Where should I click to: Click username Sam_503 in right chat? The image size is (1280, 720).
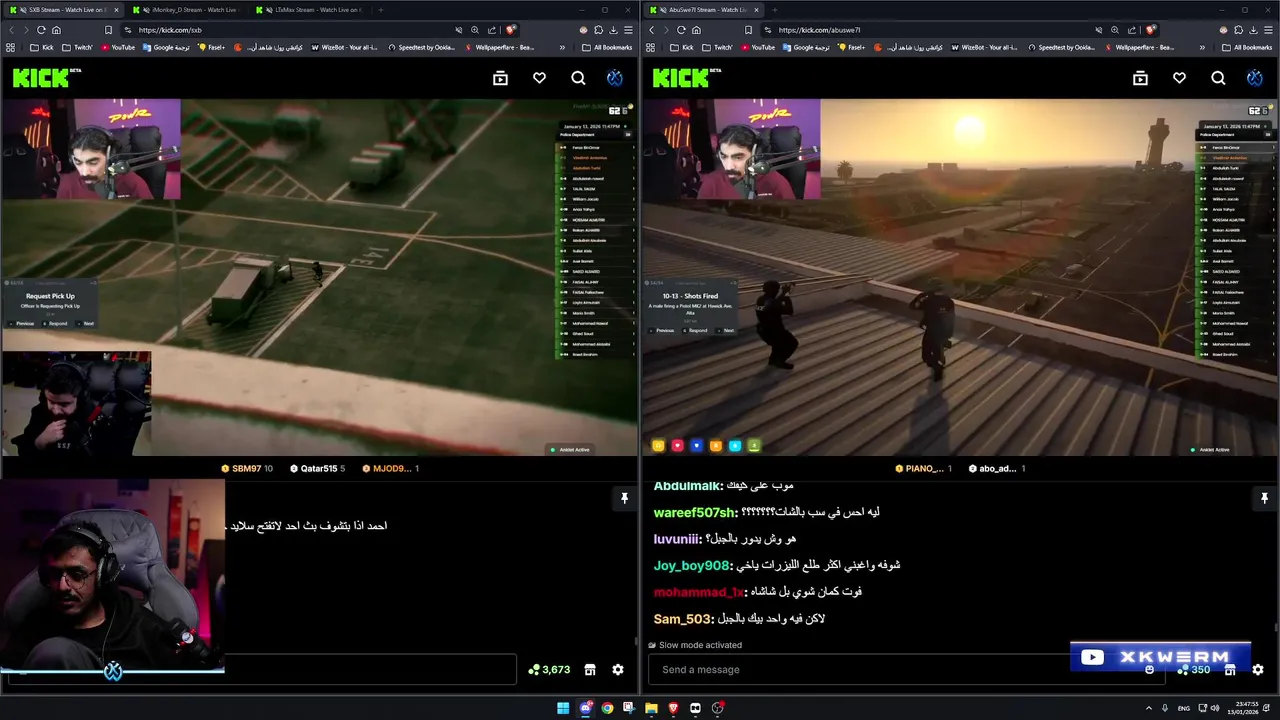(x=682, y=618)
